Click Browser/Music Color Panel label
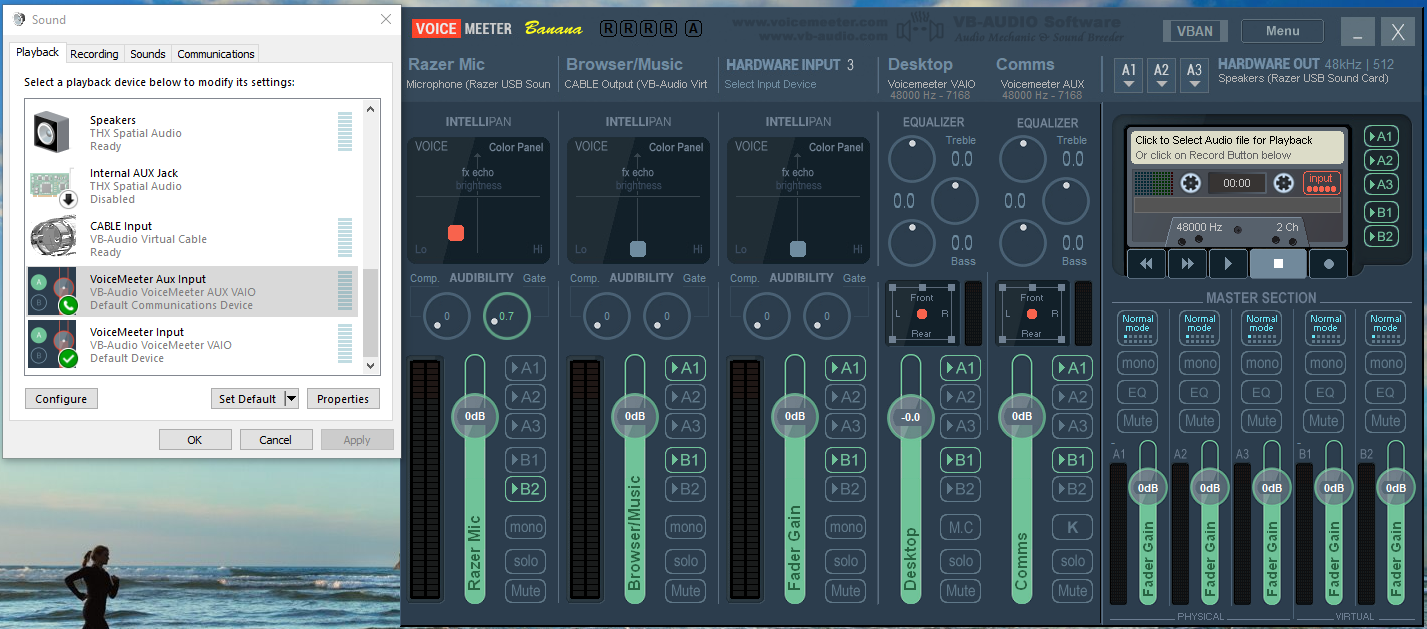 coord(676,147)
